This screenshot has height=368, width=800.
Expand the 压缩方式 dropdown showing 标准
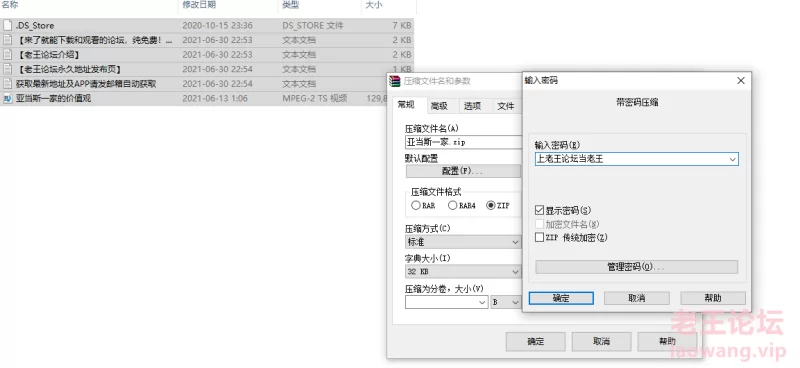point(515,242)
